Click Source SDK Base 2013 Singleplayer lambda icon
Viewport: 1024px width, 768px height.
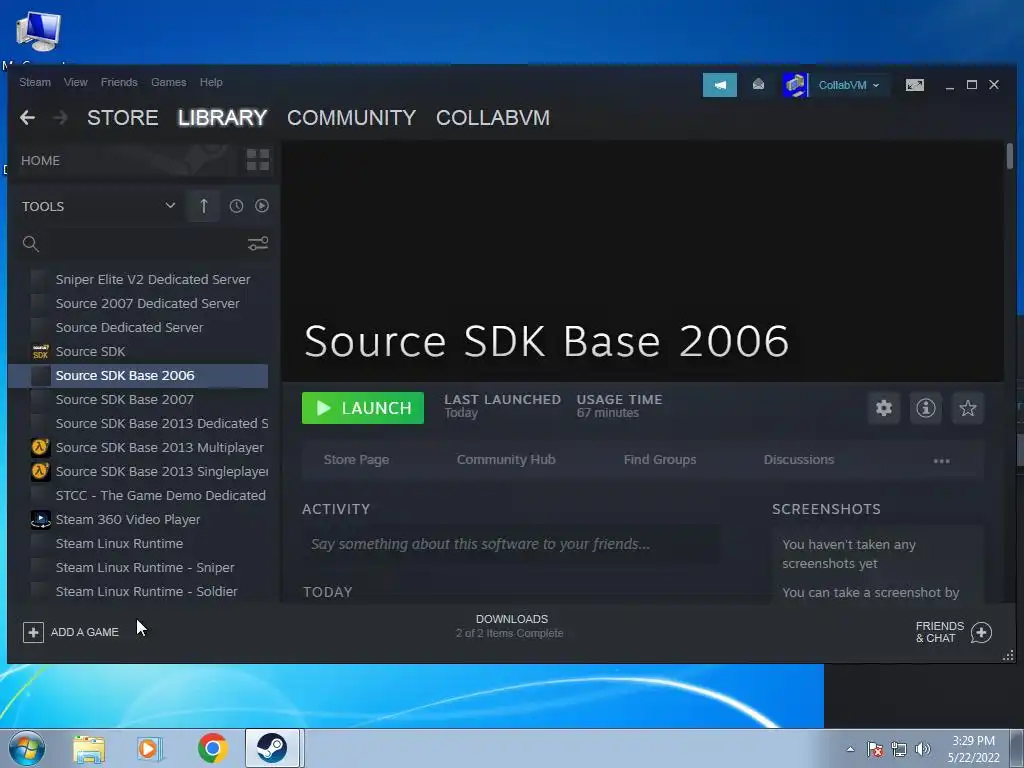pyautogui.click(x=40, y=472)
